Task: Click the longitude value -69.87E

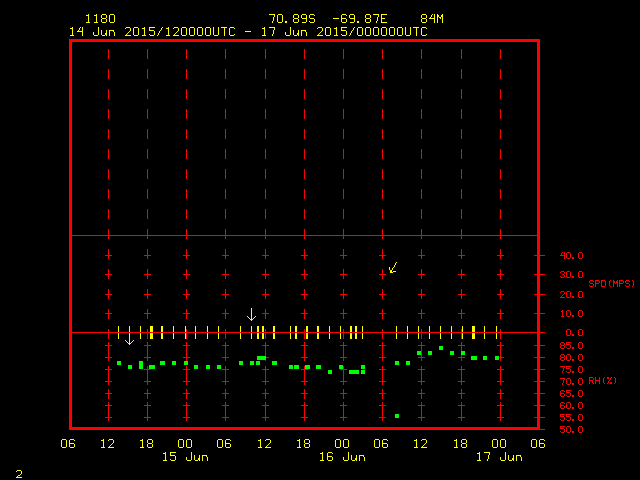Action: [x=362, y=19]
